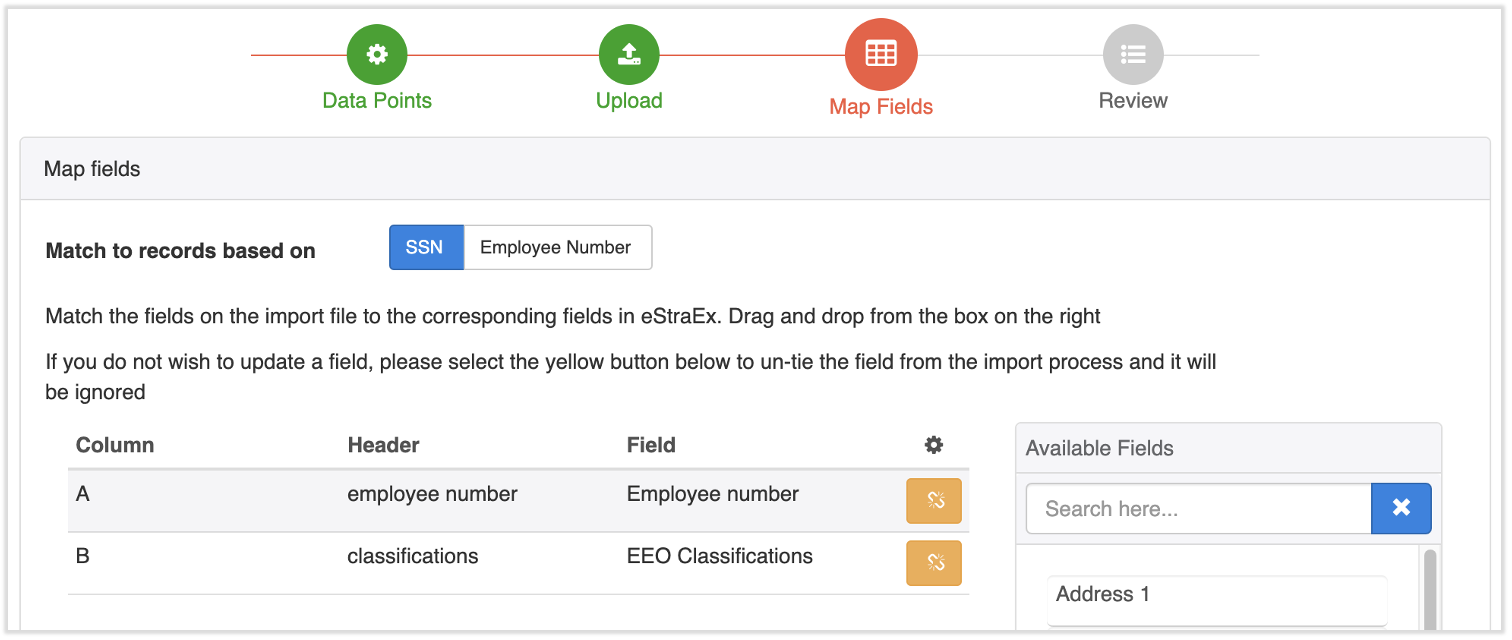Click the Available Fields list scrollbar
Viewport: 1512px width, 640px height.
click(1430, 590)
